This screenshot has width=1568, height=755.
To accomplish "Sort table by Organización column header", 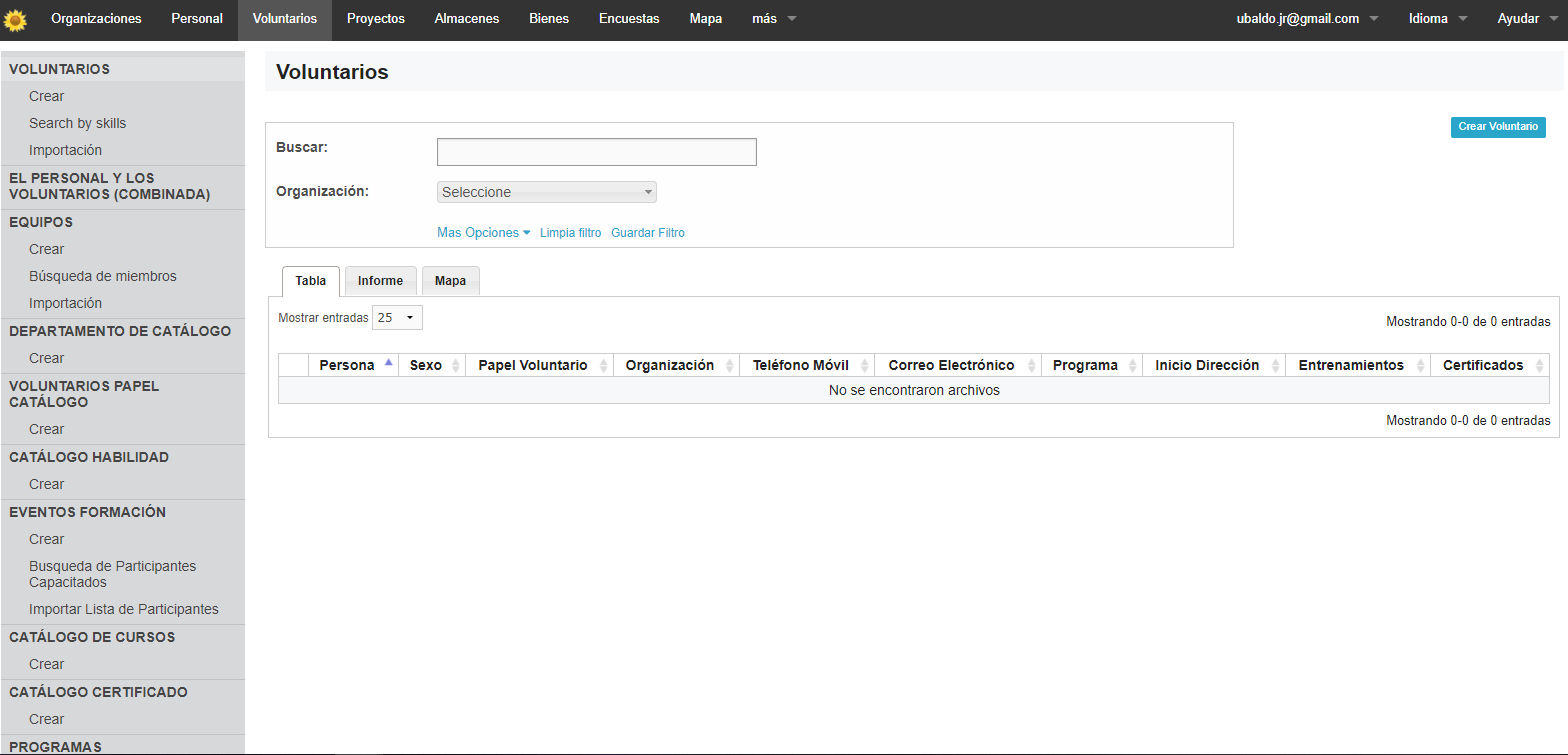I will click(x=676, y=365).
